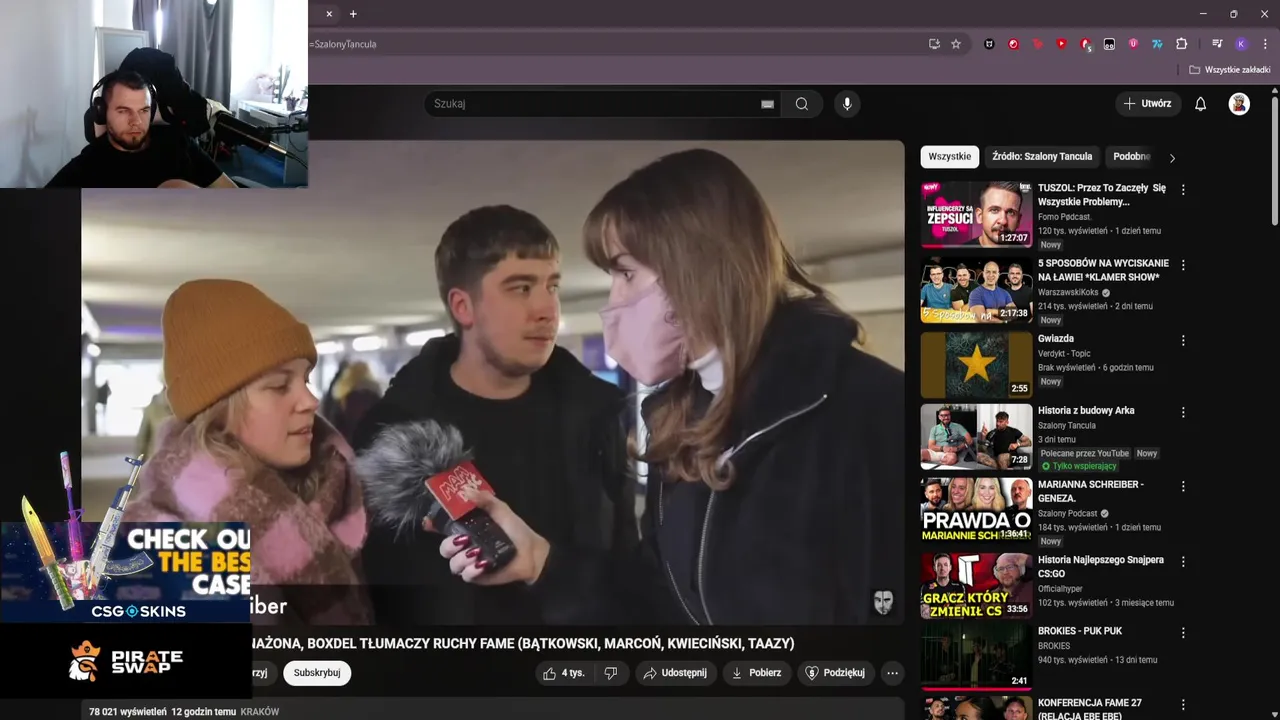
Task: Click the Pobierz download button
Action: coord(757,673)
